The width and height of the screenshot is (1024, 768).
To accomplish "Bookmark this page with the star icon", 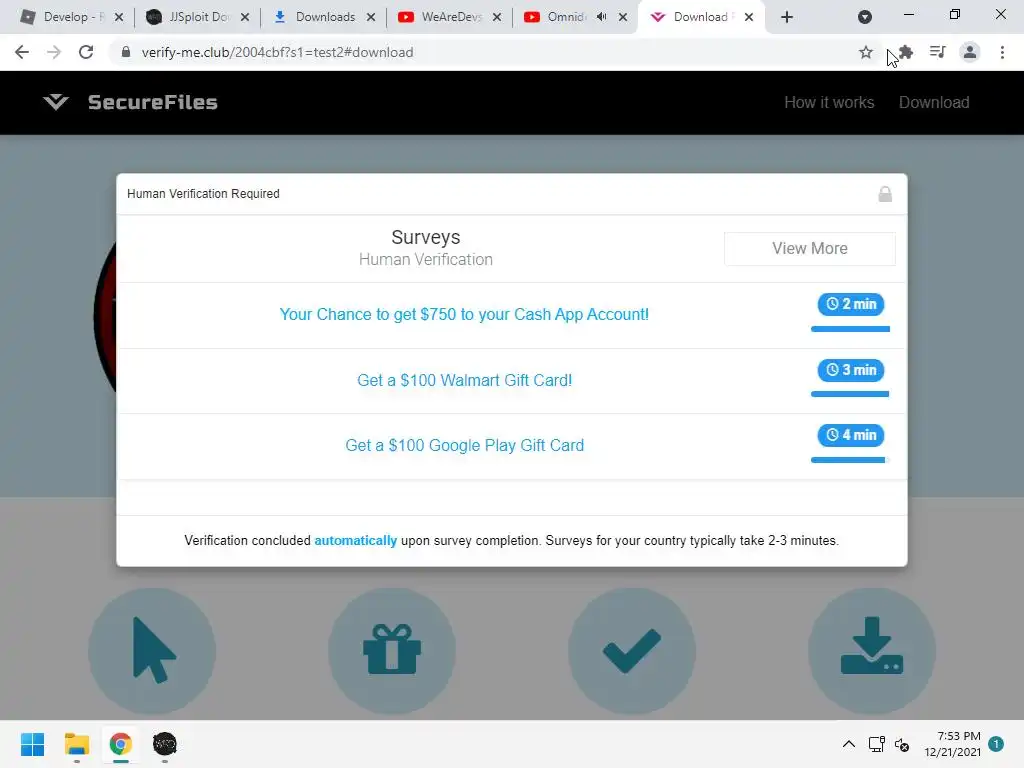I will [x=866, y=52].
